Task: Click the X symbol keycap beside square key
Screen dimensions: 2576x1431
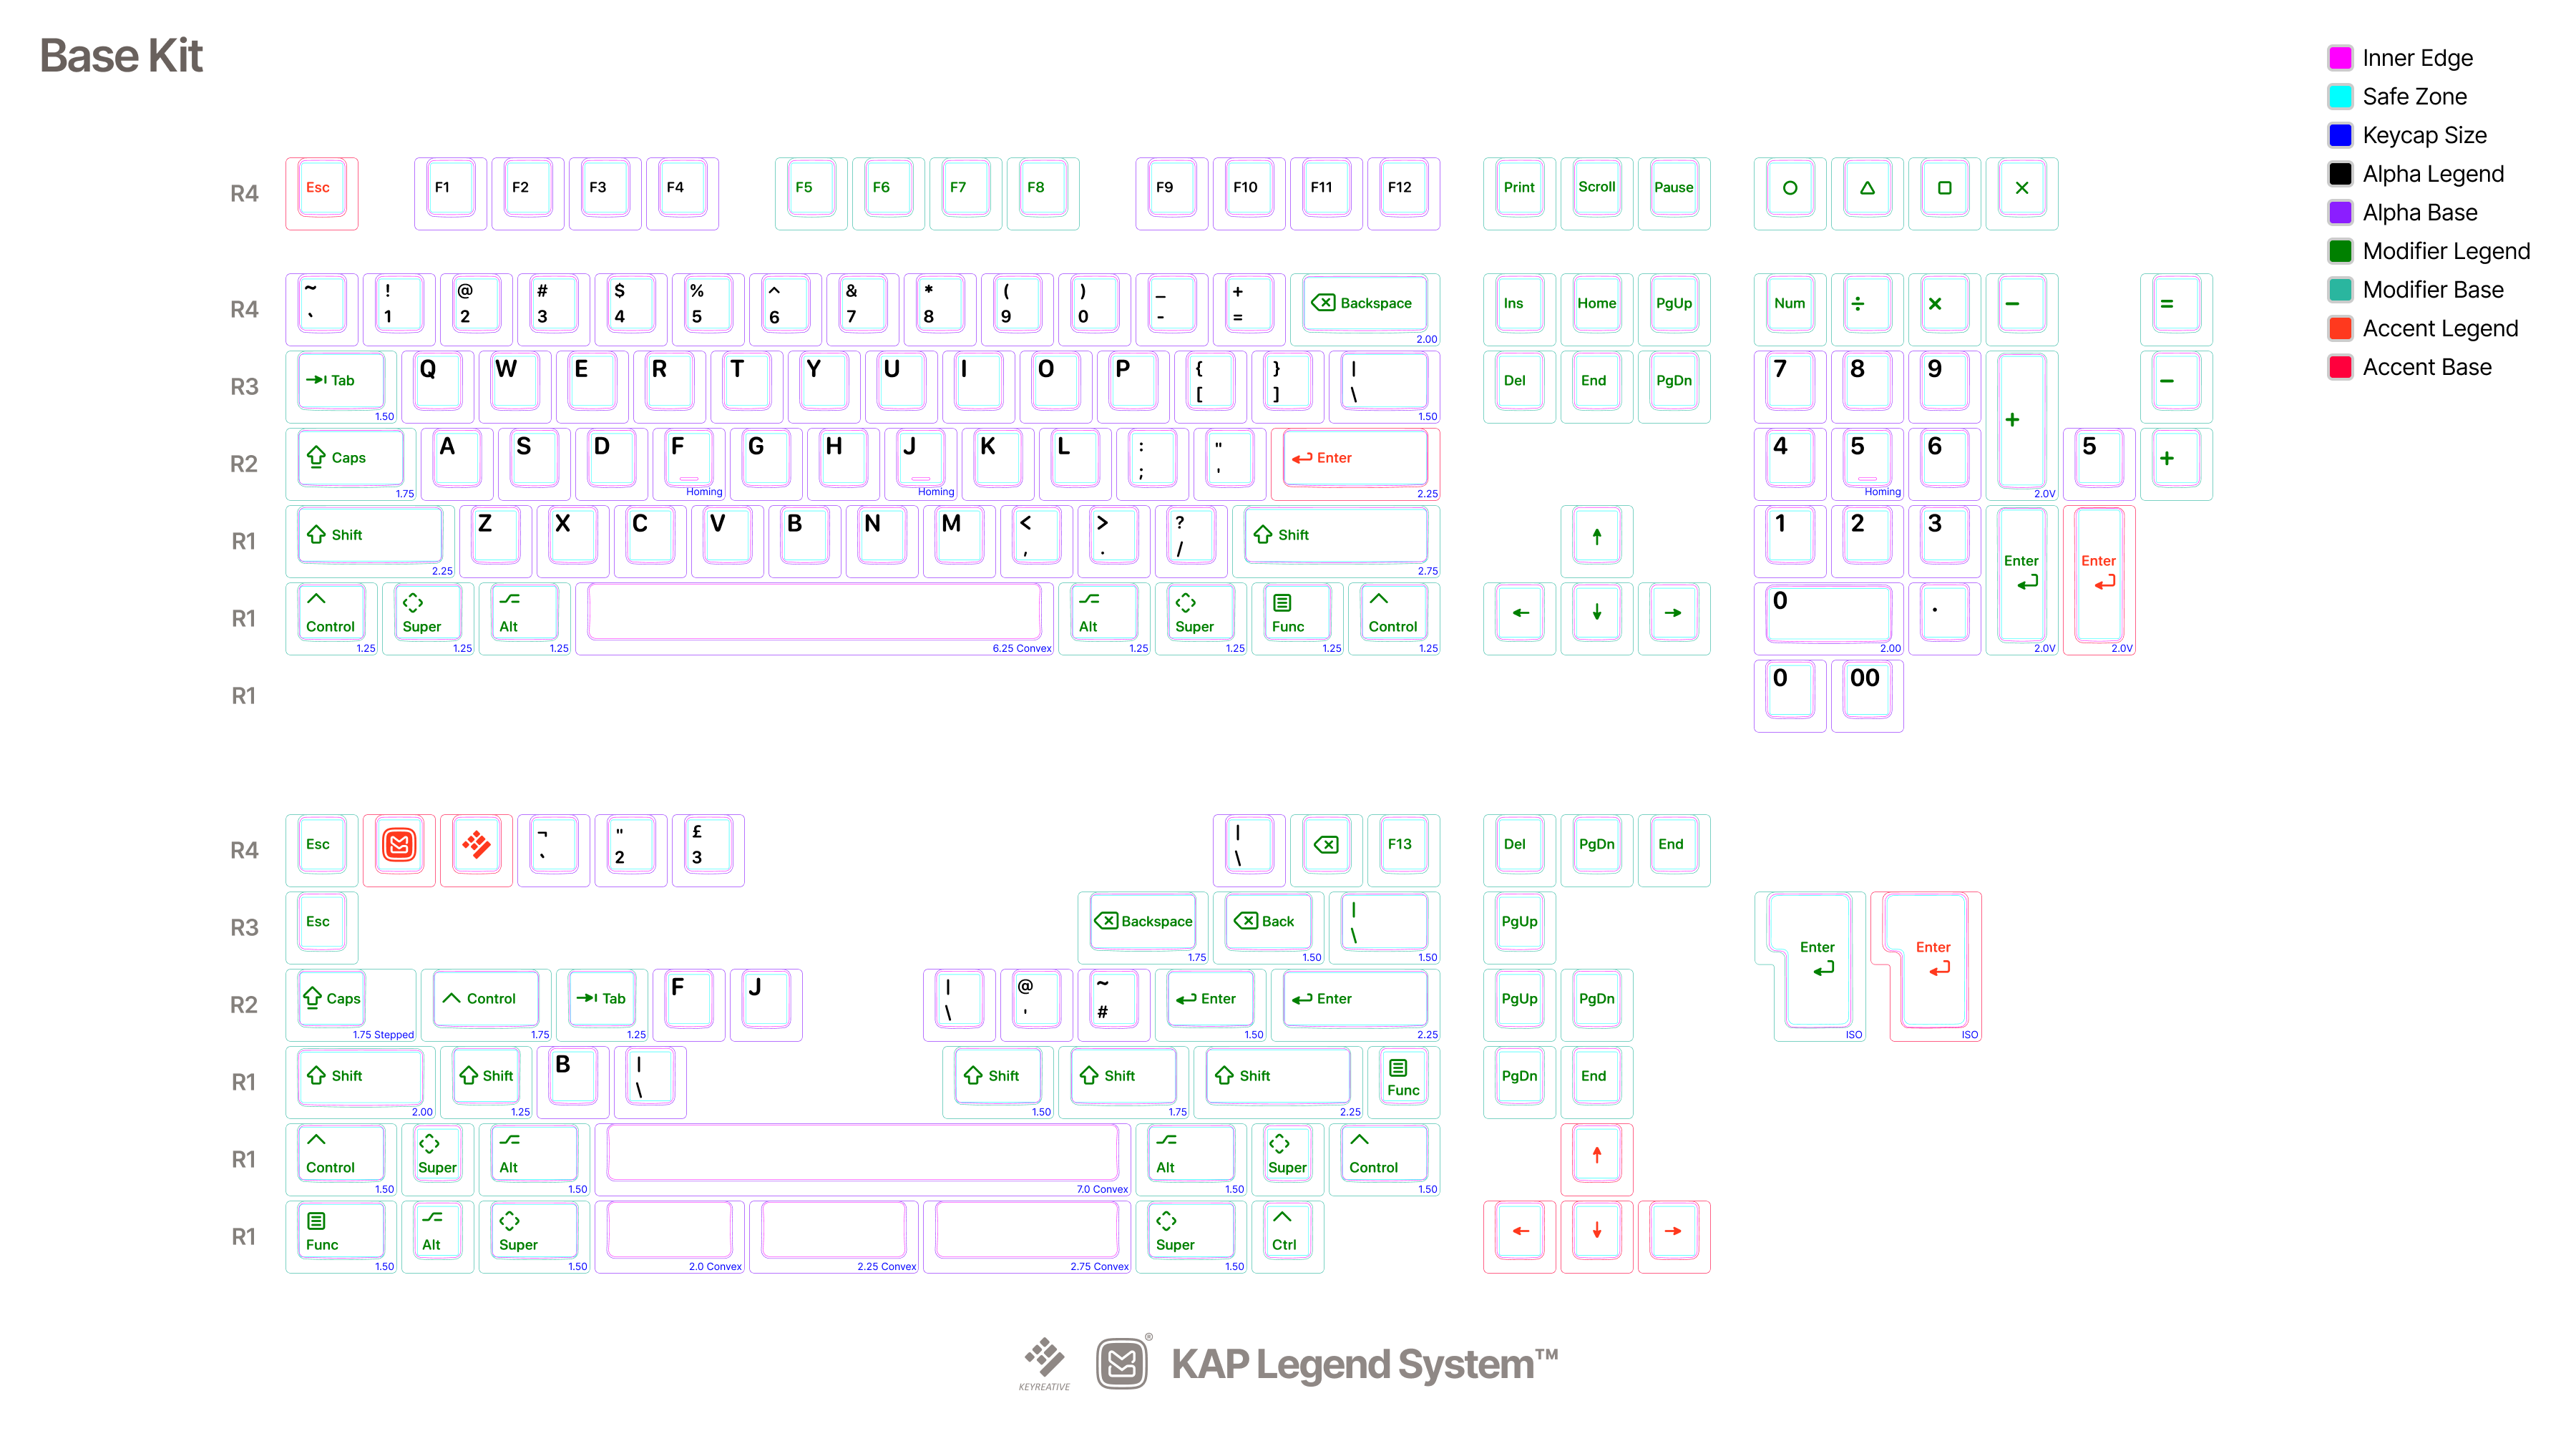Action: pyautogui.click(x=2022, y=193)
